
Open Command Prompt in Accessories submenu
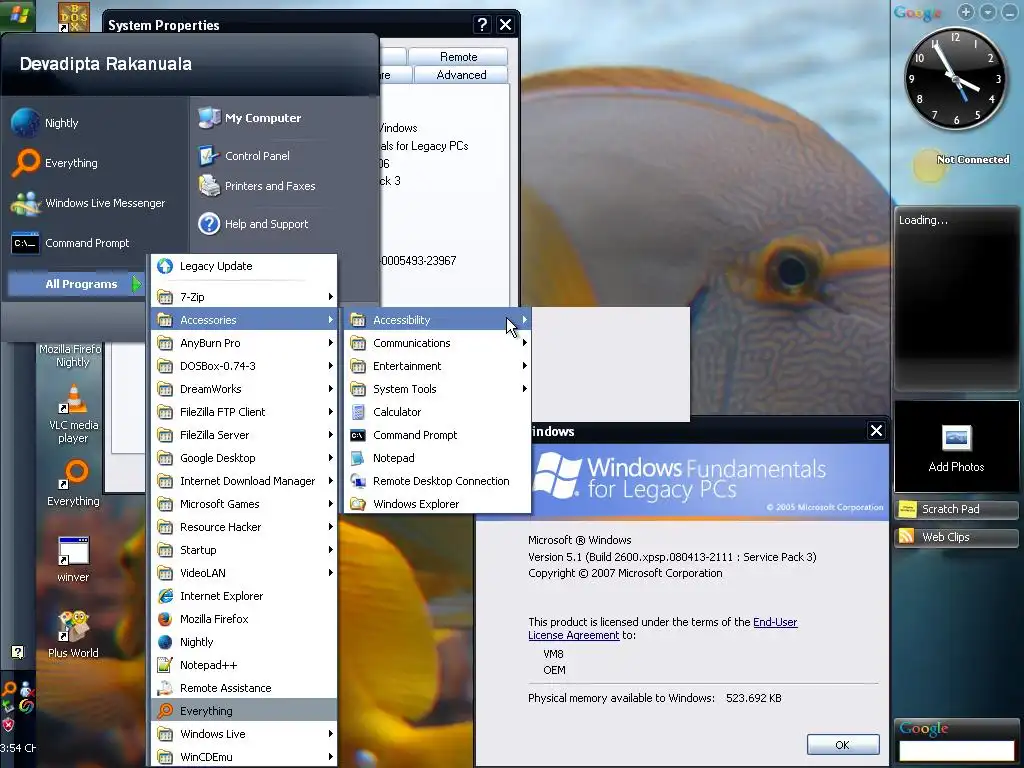[x=437, y=435]
